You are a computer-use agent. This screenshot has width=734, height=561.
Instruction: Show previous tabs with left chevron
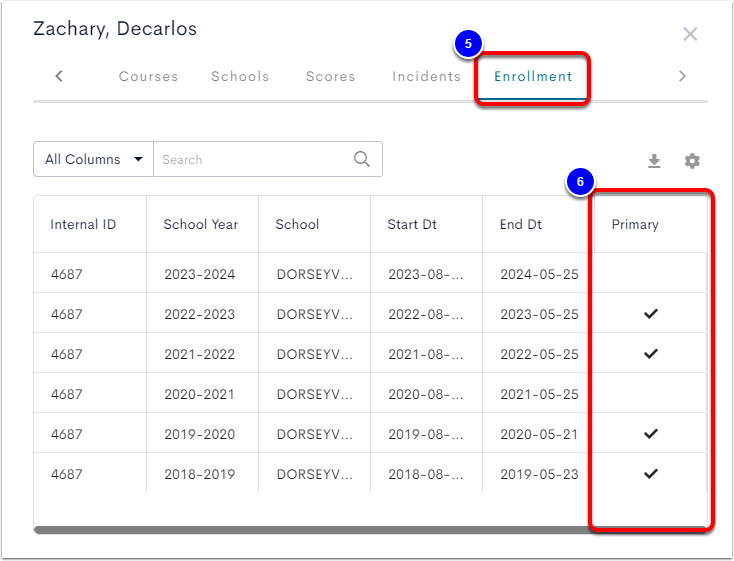point(59,76)
